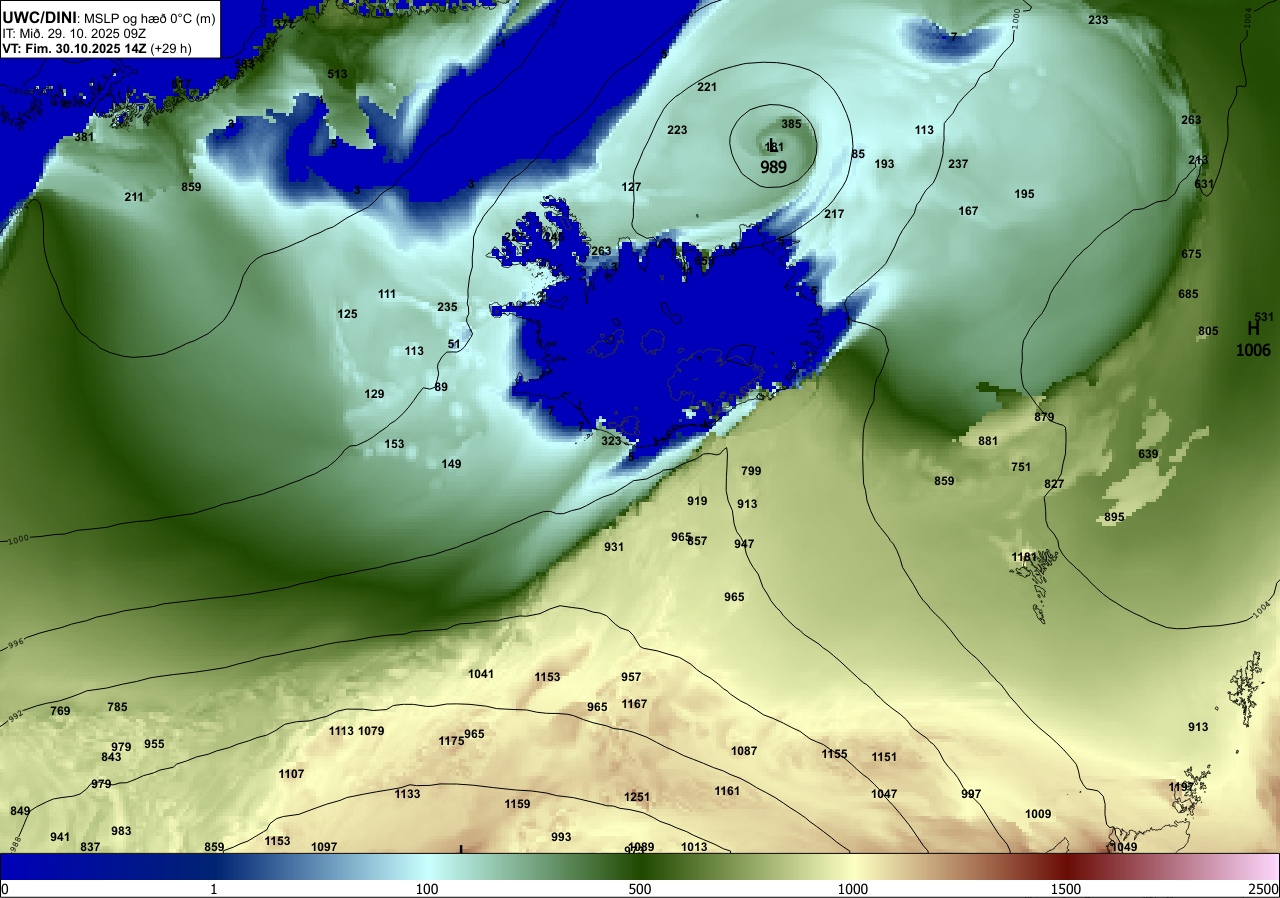Screen dimensions: 1280x898
Task: Select the valid time 'VT: Fim. 30.10.2025 14Z'
Action: 75,48
